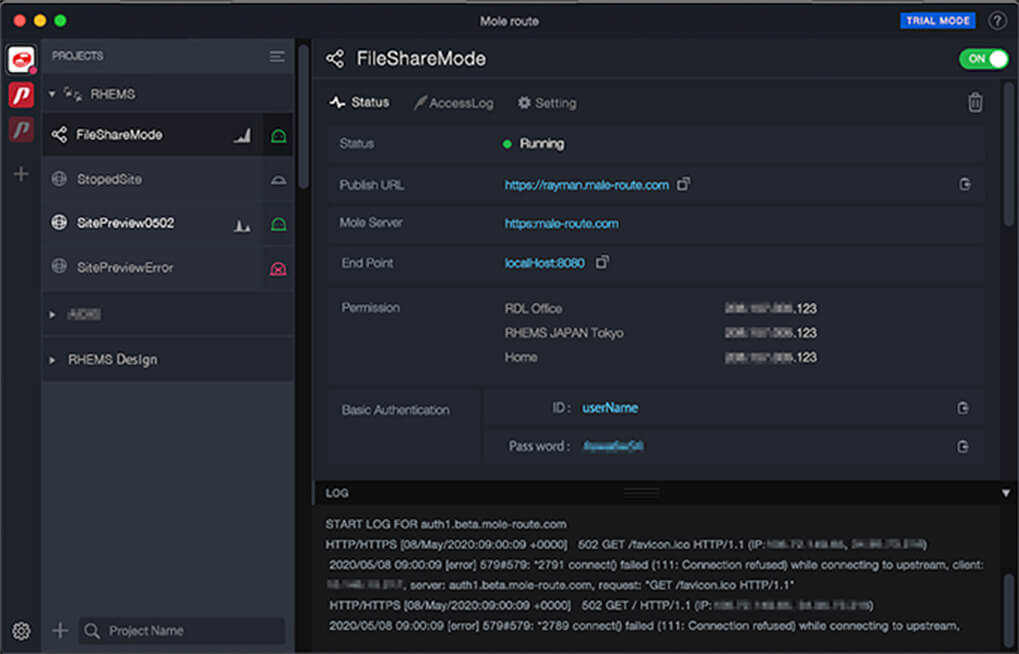Add a new workspace with sidebar plus
This screenshot has height=654, width=1019.
[x=21, y=174]
